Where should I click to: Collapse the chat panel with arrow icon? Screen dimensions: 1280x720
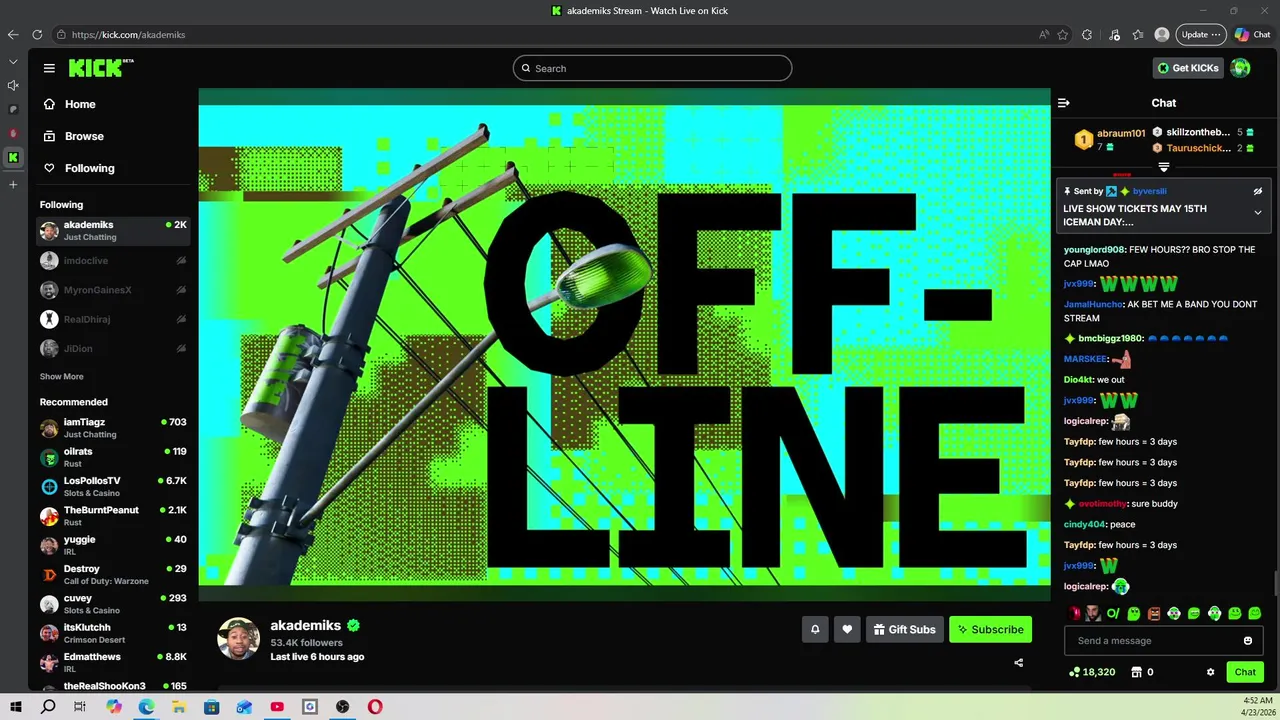(x=1064, y=103)
